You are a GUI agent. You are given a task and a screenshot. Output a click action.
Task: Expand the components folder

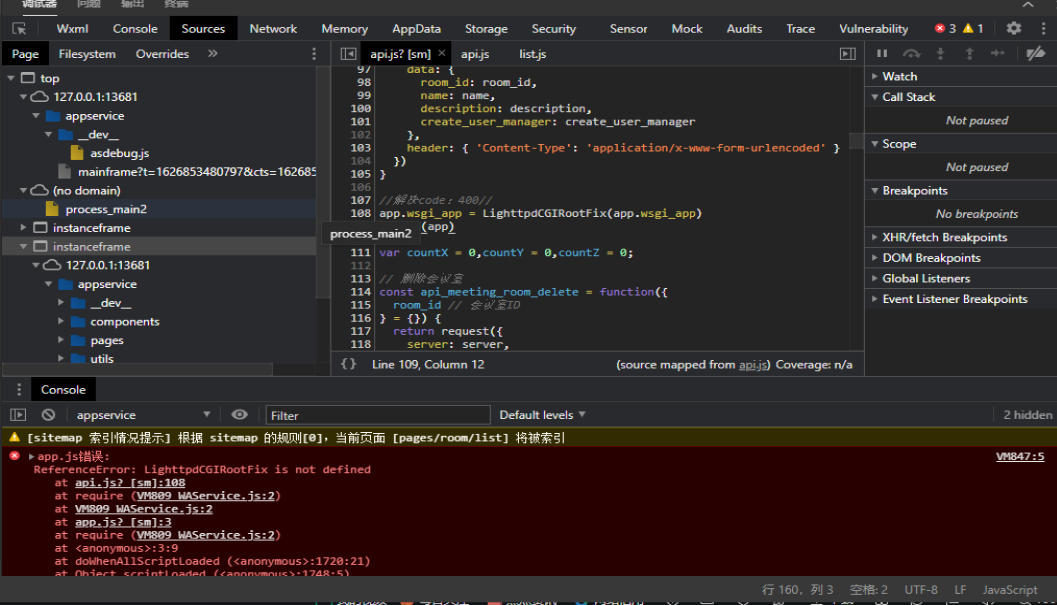[61, 322]
